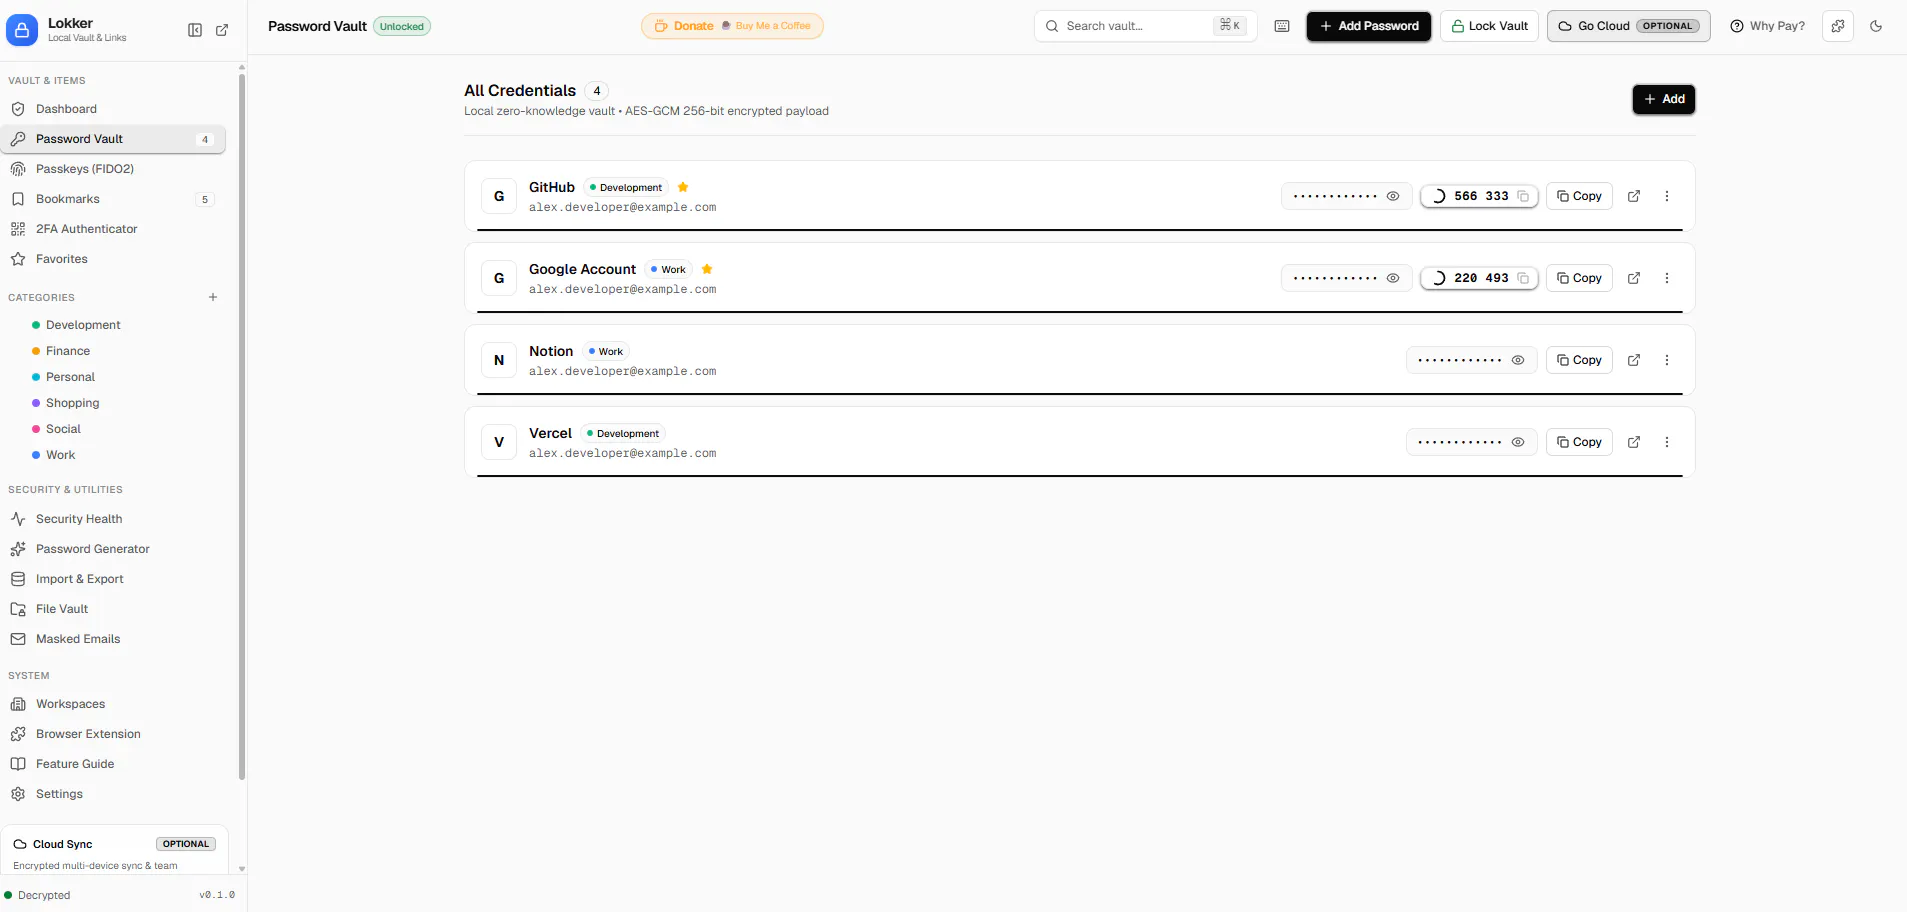Open Lokker in a pop-out window
This screenshot has height=912, width=1907.
coord(222,30)
